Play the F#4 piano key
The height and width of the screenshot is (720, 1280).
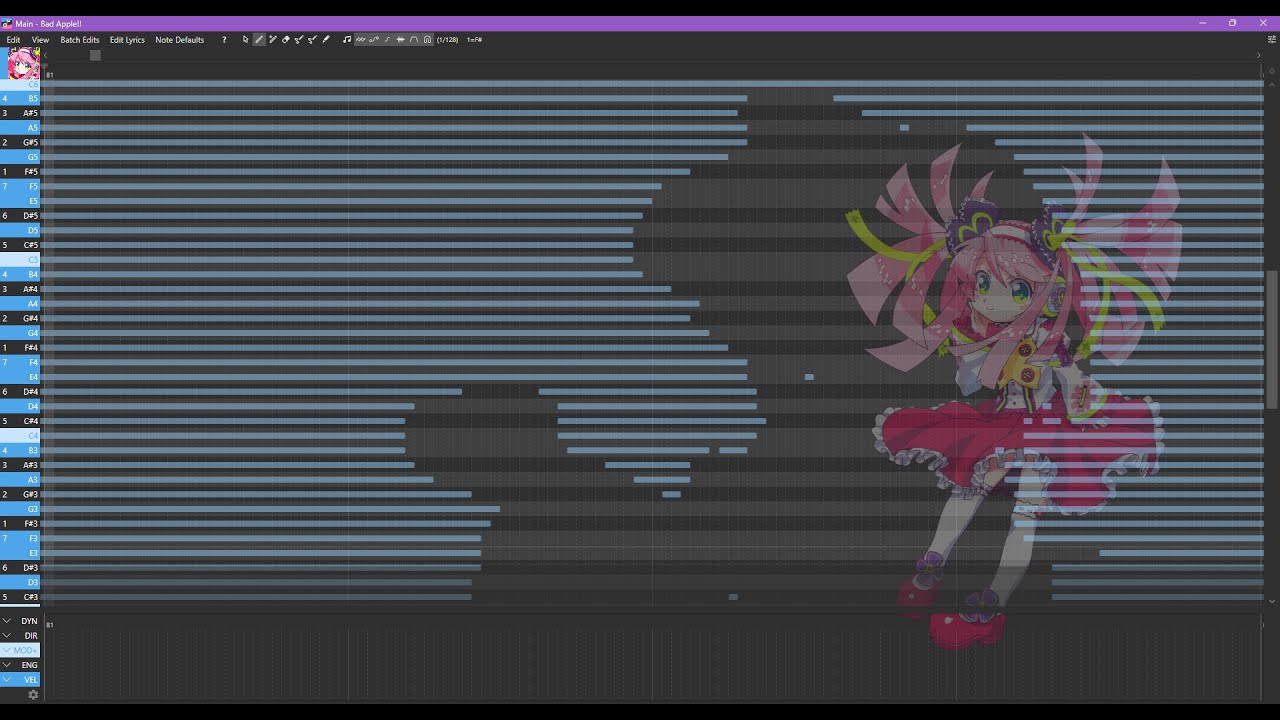(20, 348)
